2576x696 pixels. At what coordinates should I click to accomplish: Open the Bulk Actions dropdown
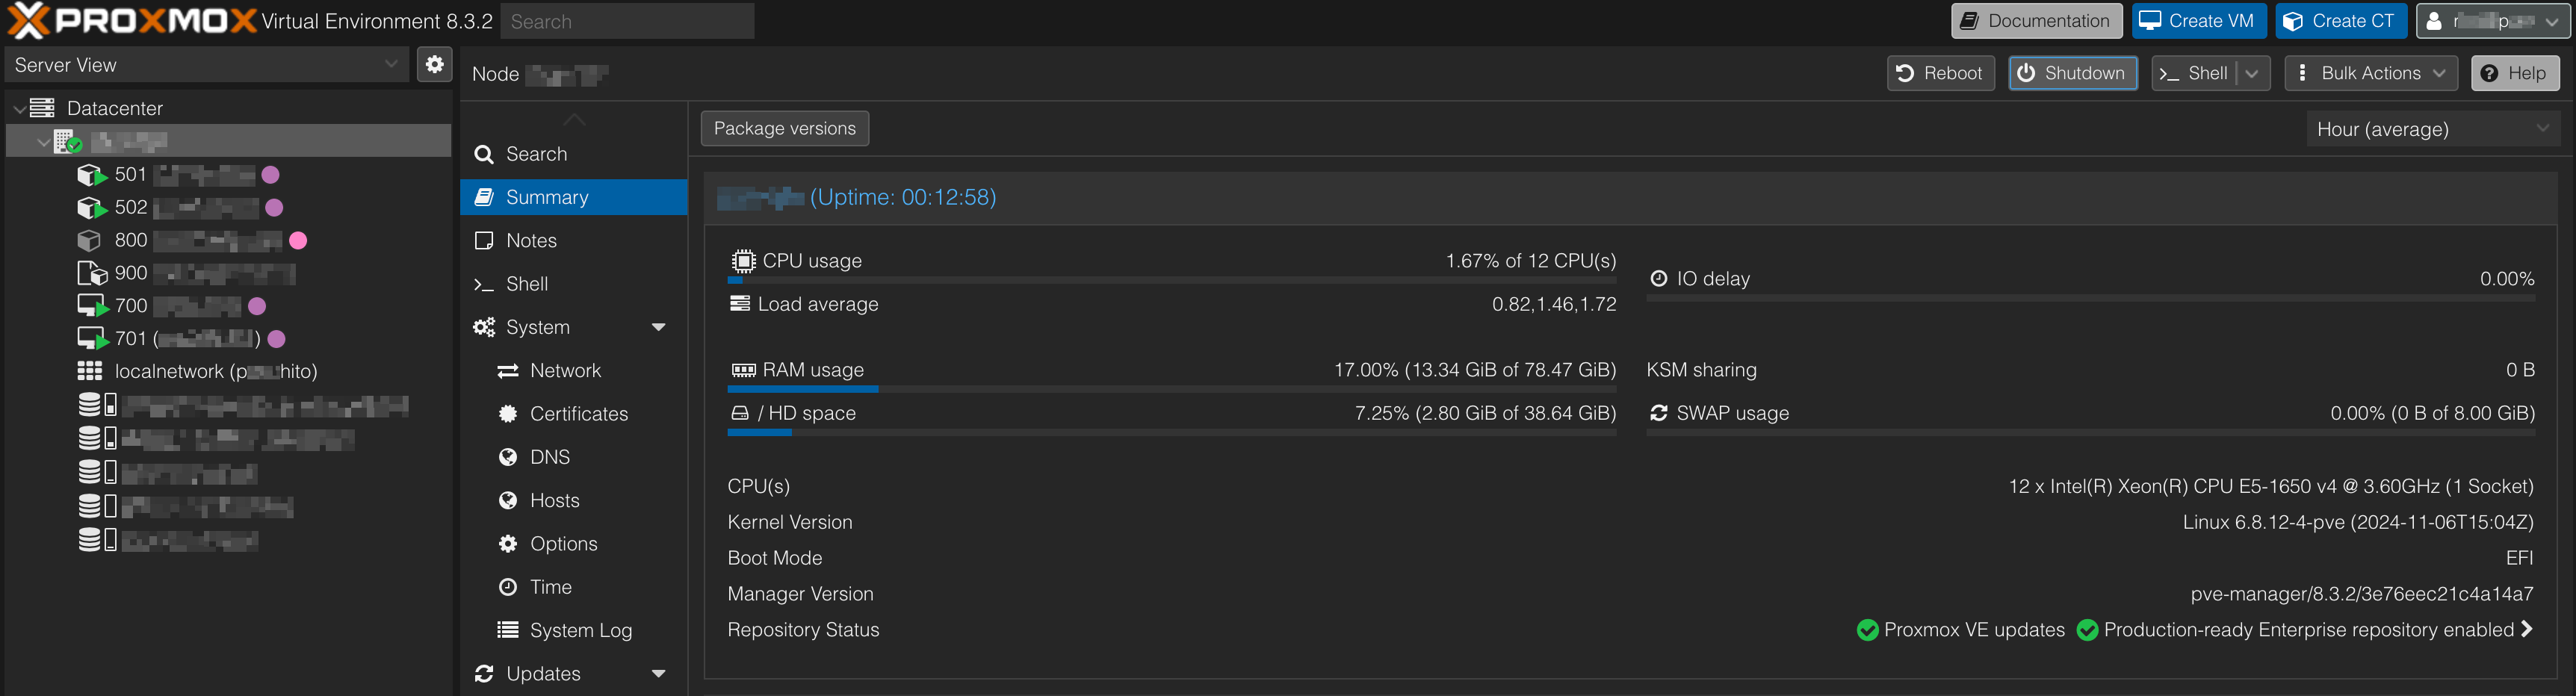(x=2371, y=73)
